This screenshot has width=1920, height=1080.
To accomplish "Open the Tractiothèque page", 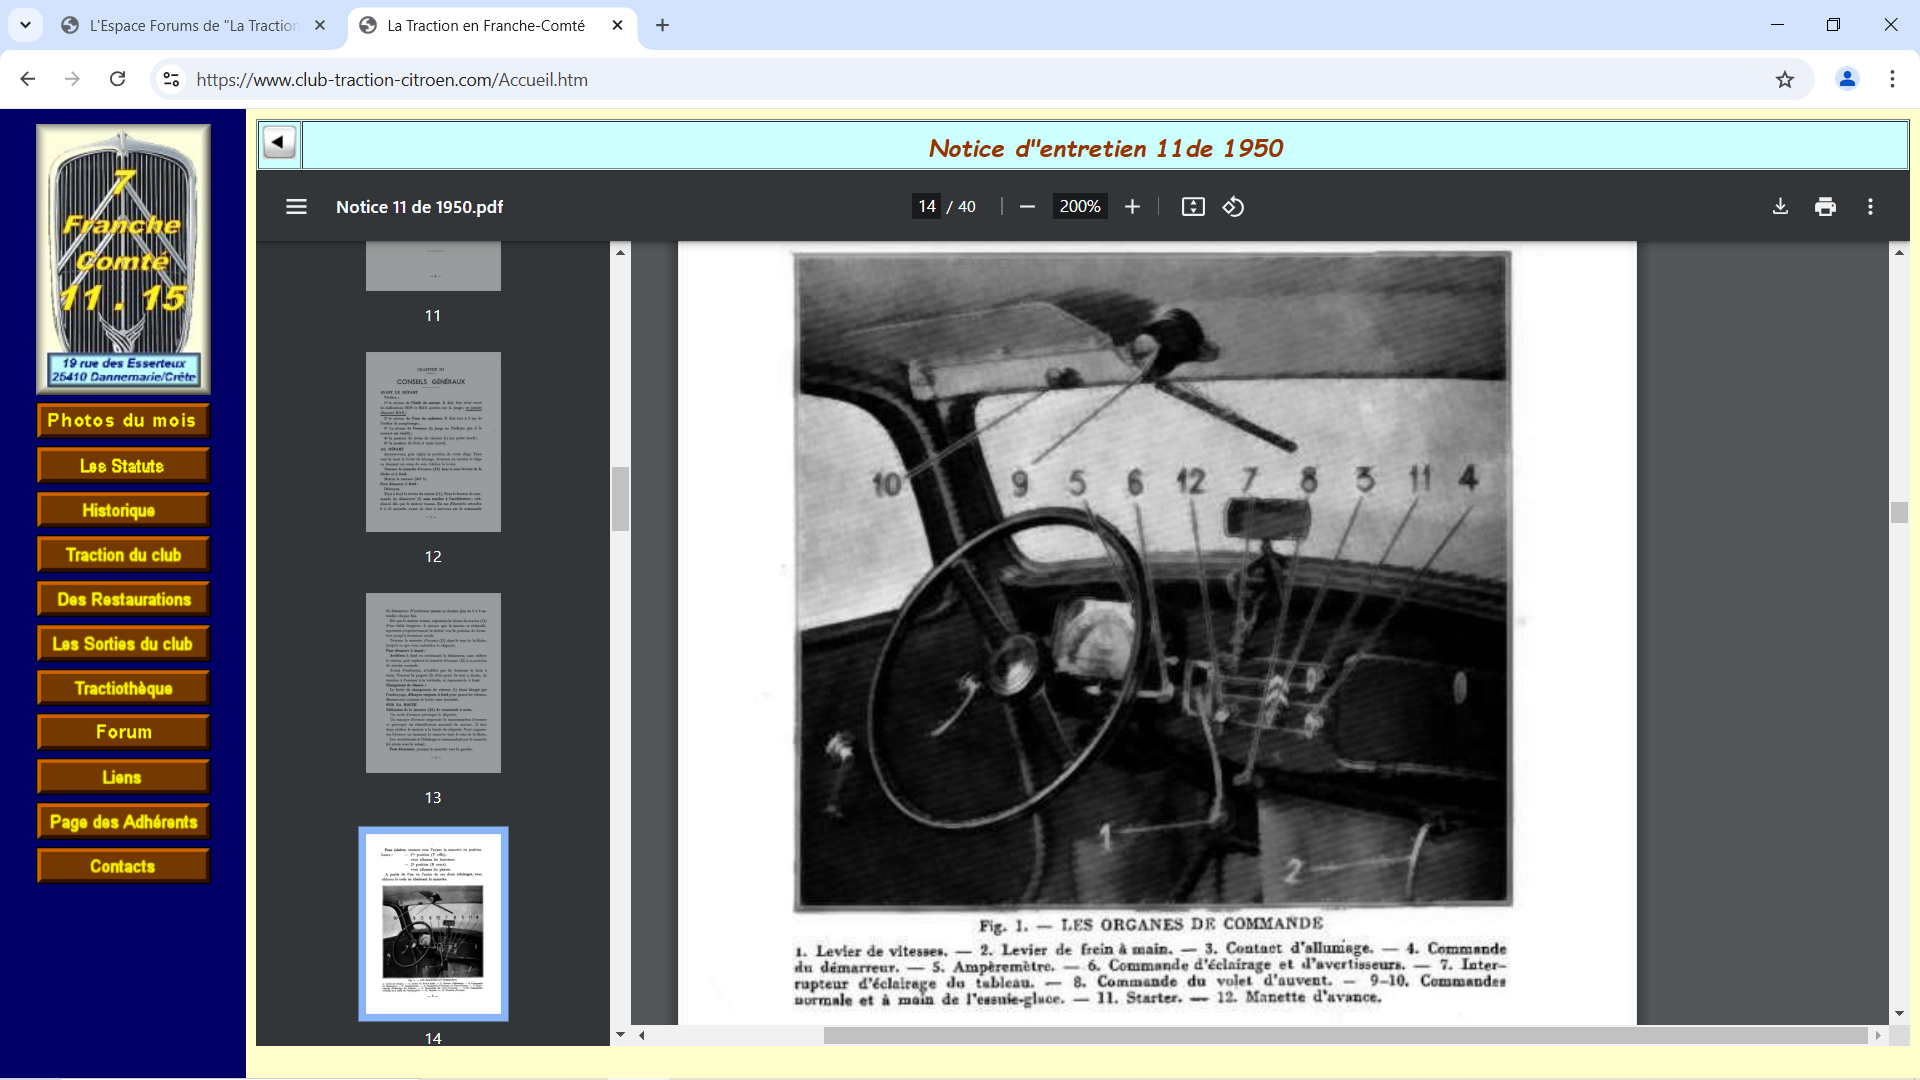I will point(123,688).
